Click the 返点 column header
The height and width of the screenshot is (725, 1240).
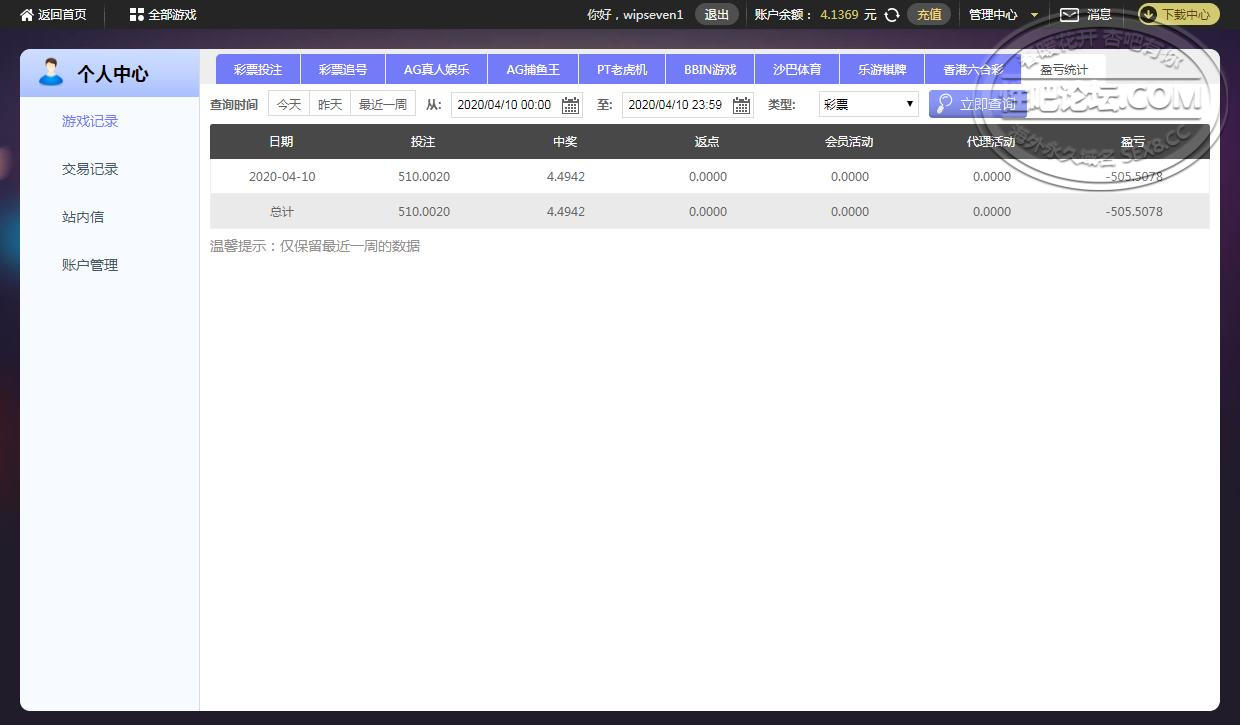click(707, 142)
